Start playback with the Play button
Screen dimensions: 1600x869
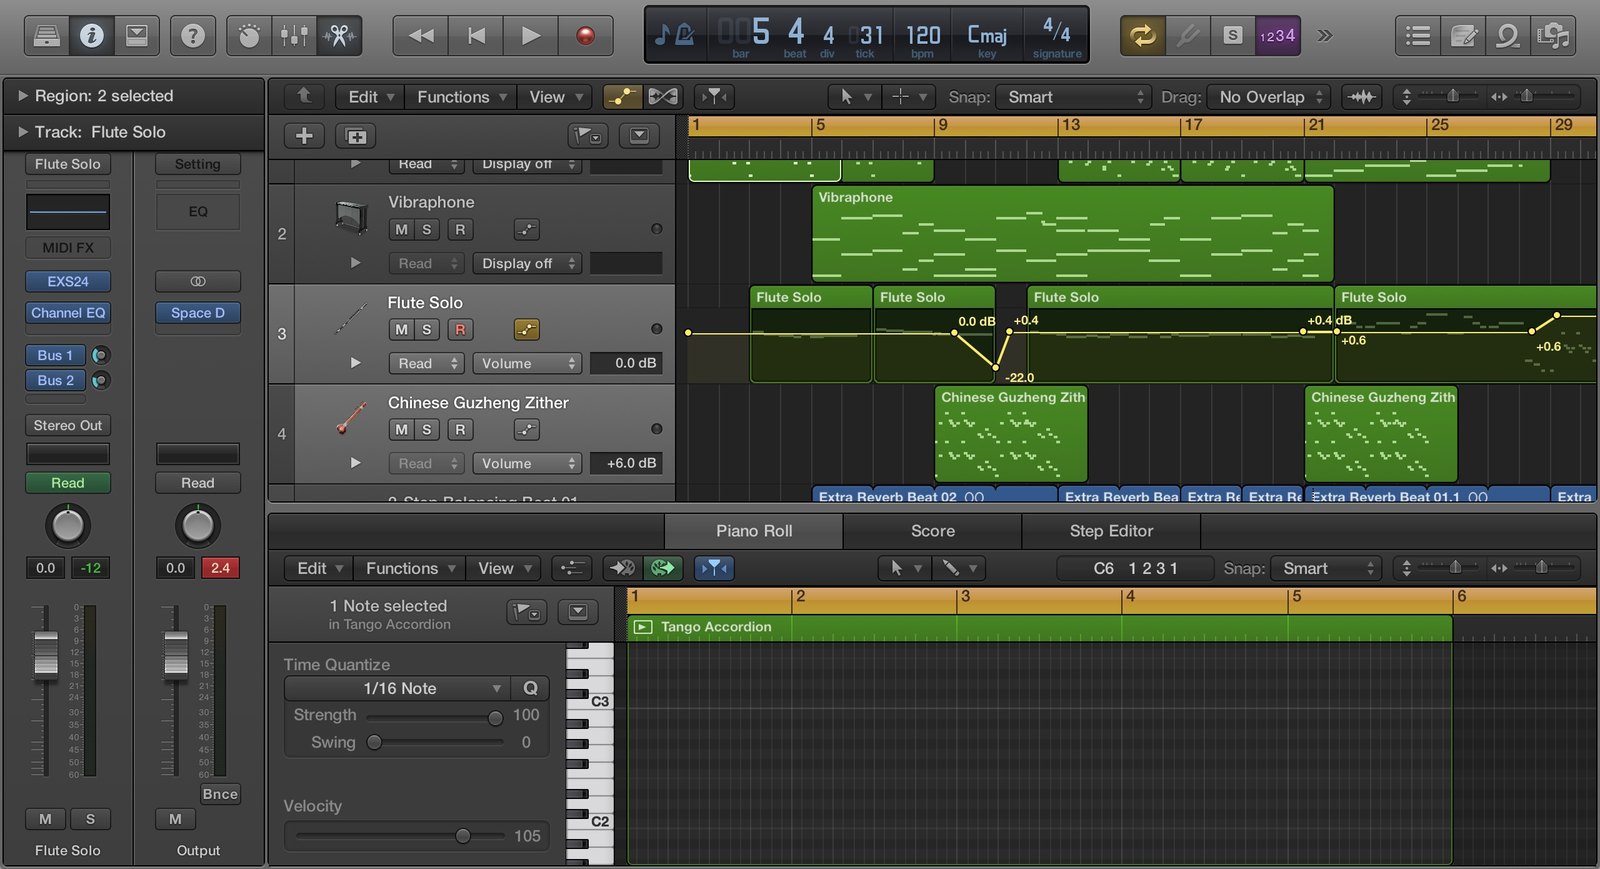[x=531, y=36]
